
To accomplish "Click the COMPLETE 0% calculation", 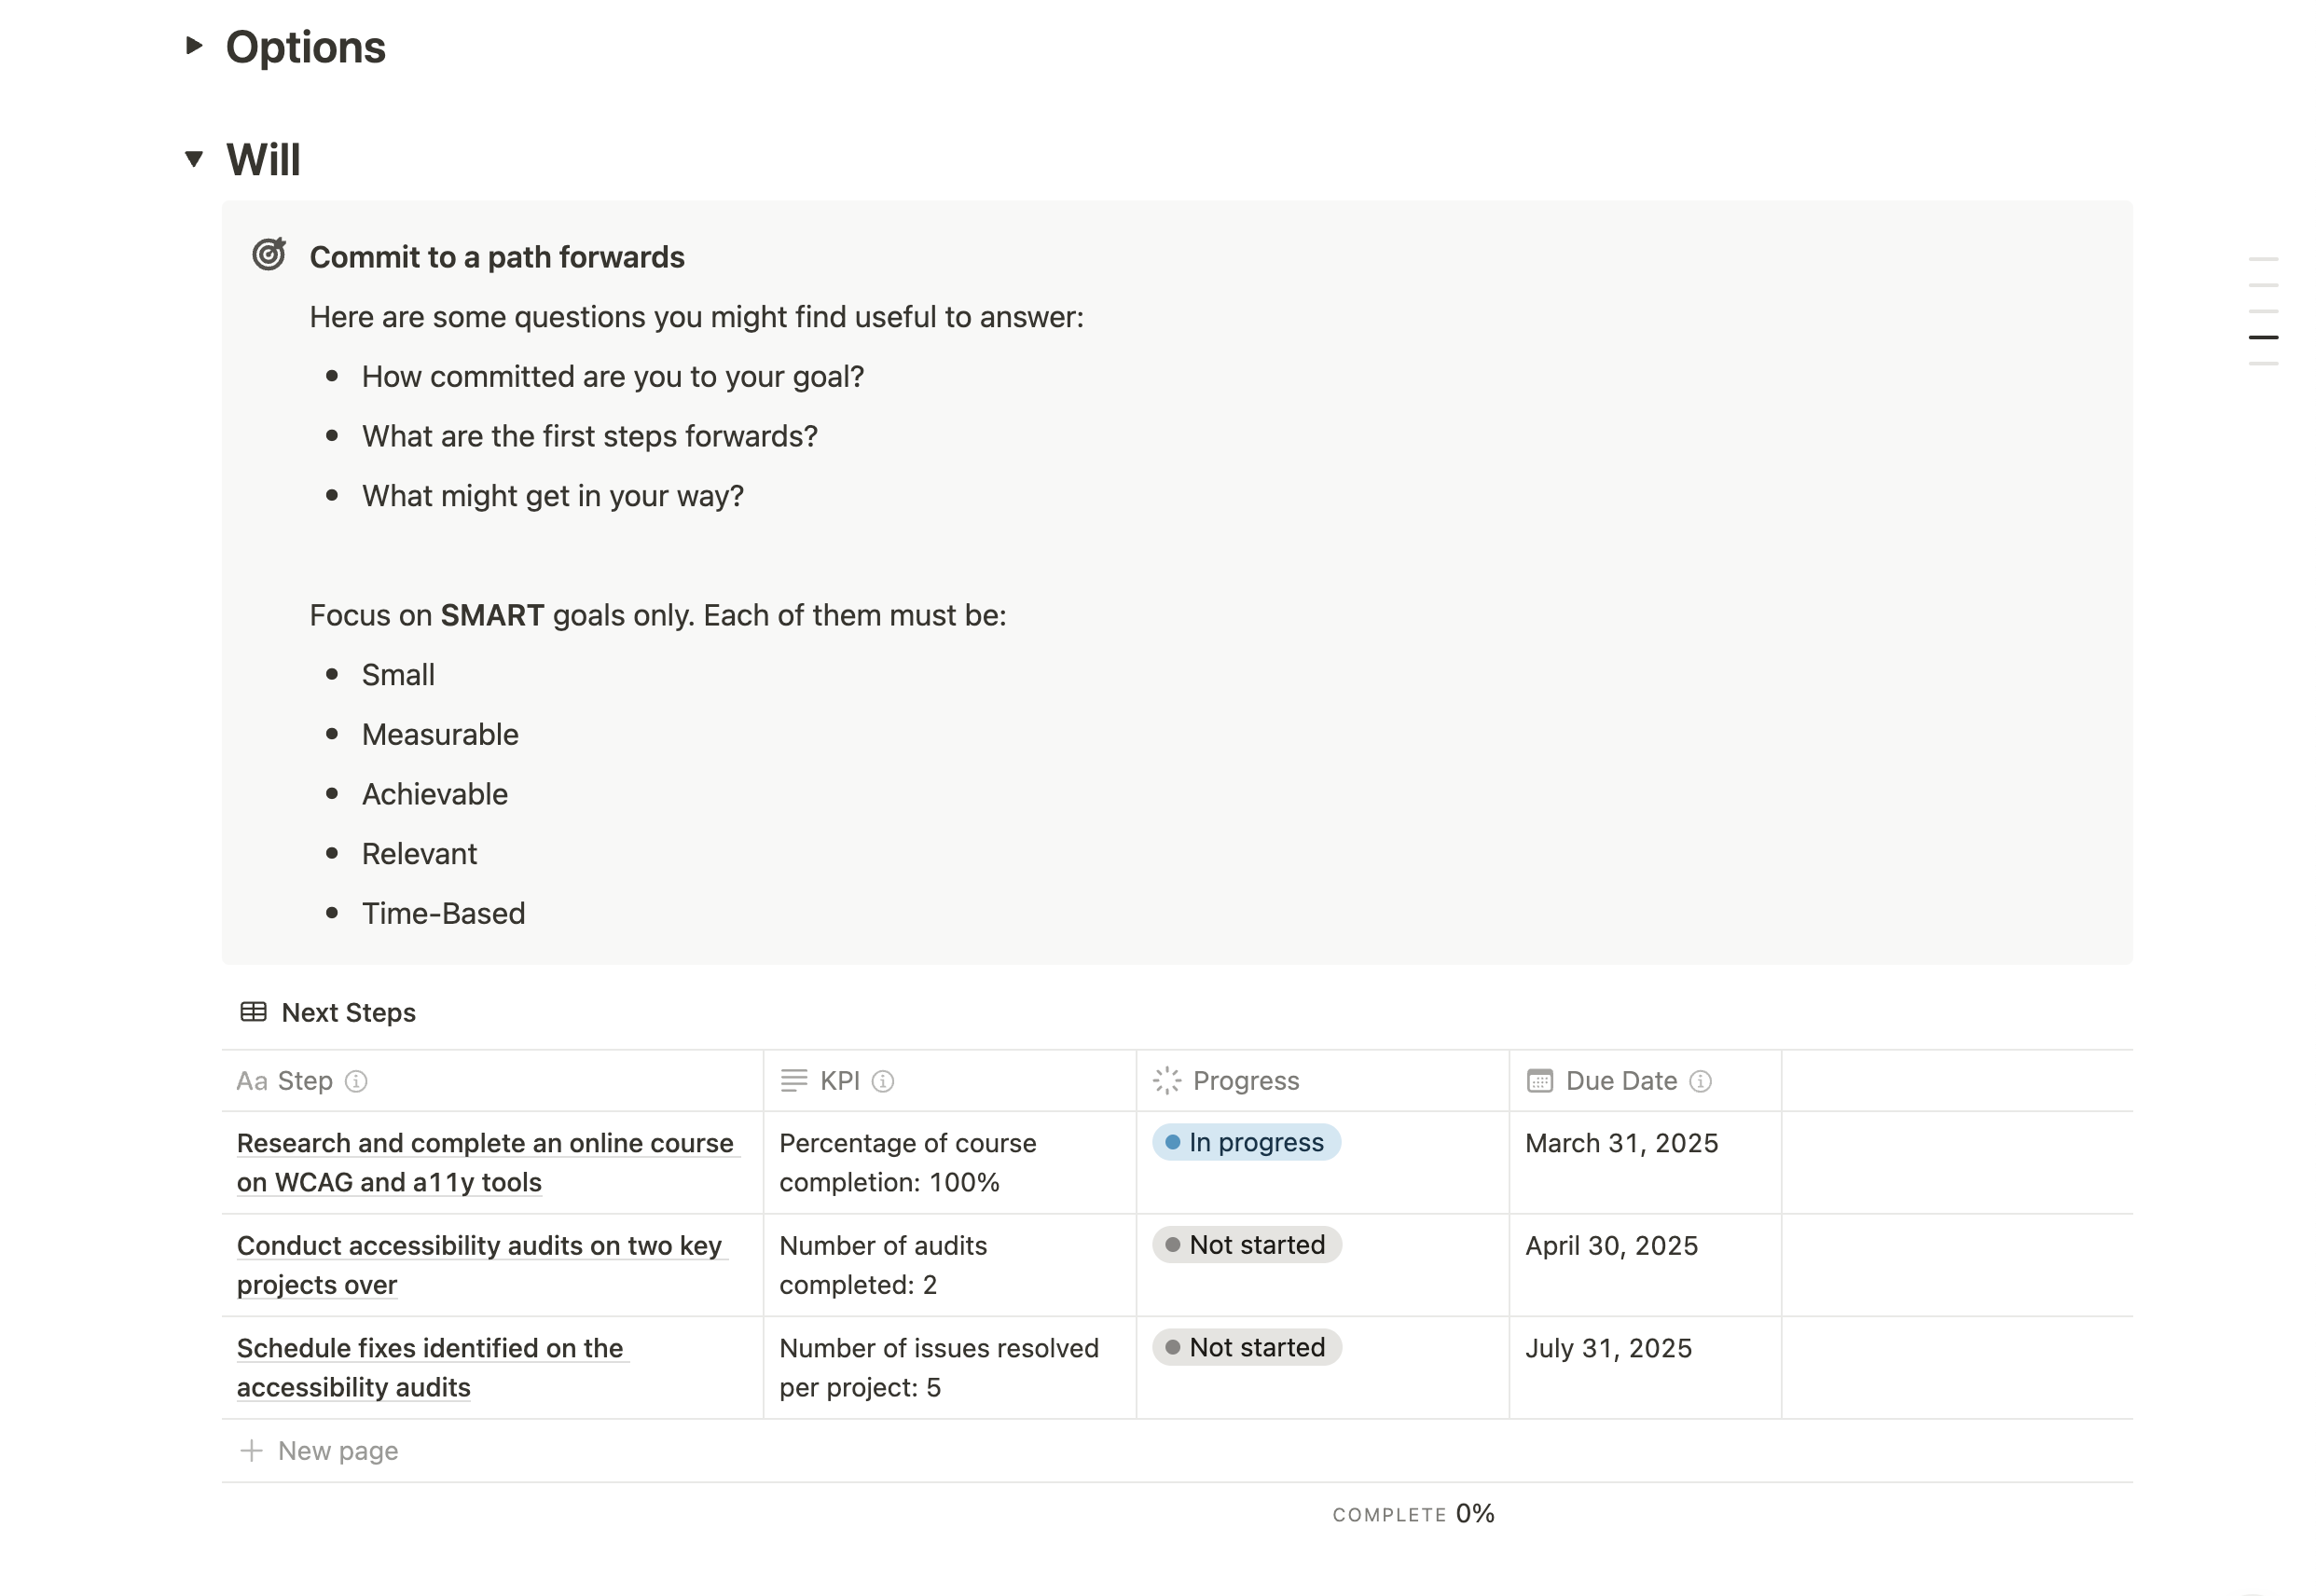I will coord(1413,1514).
